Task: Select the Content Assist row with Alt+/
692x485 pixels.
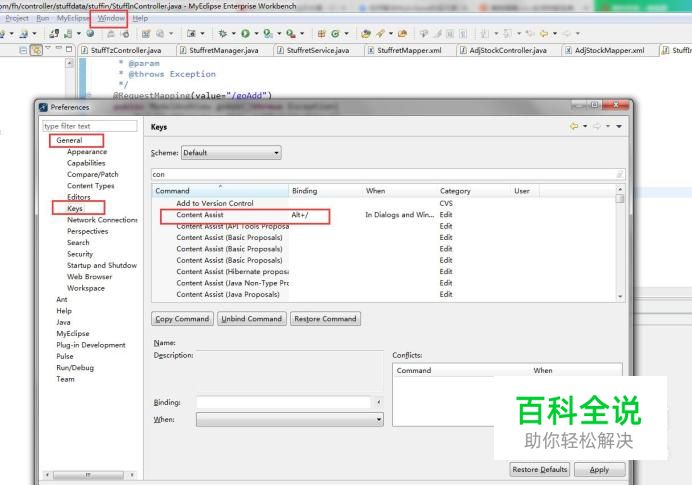Action: tap(383, 215)
